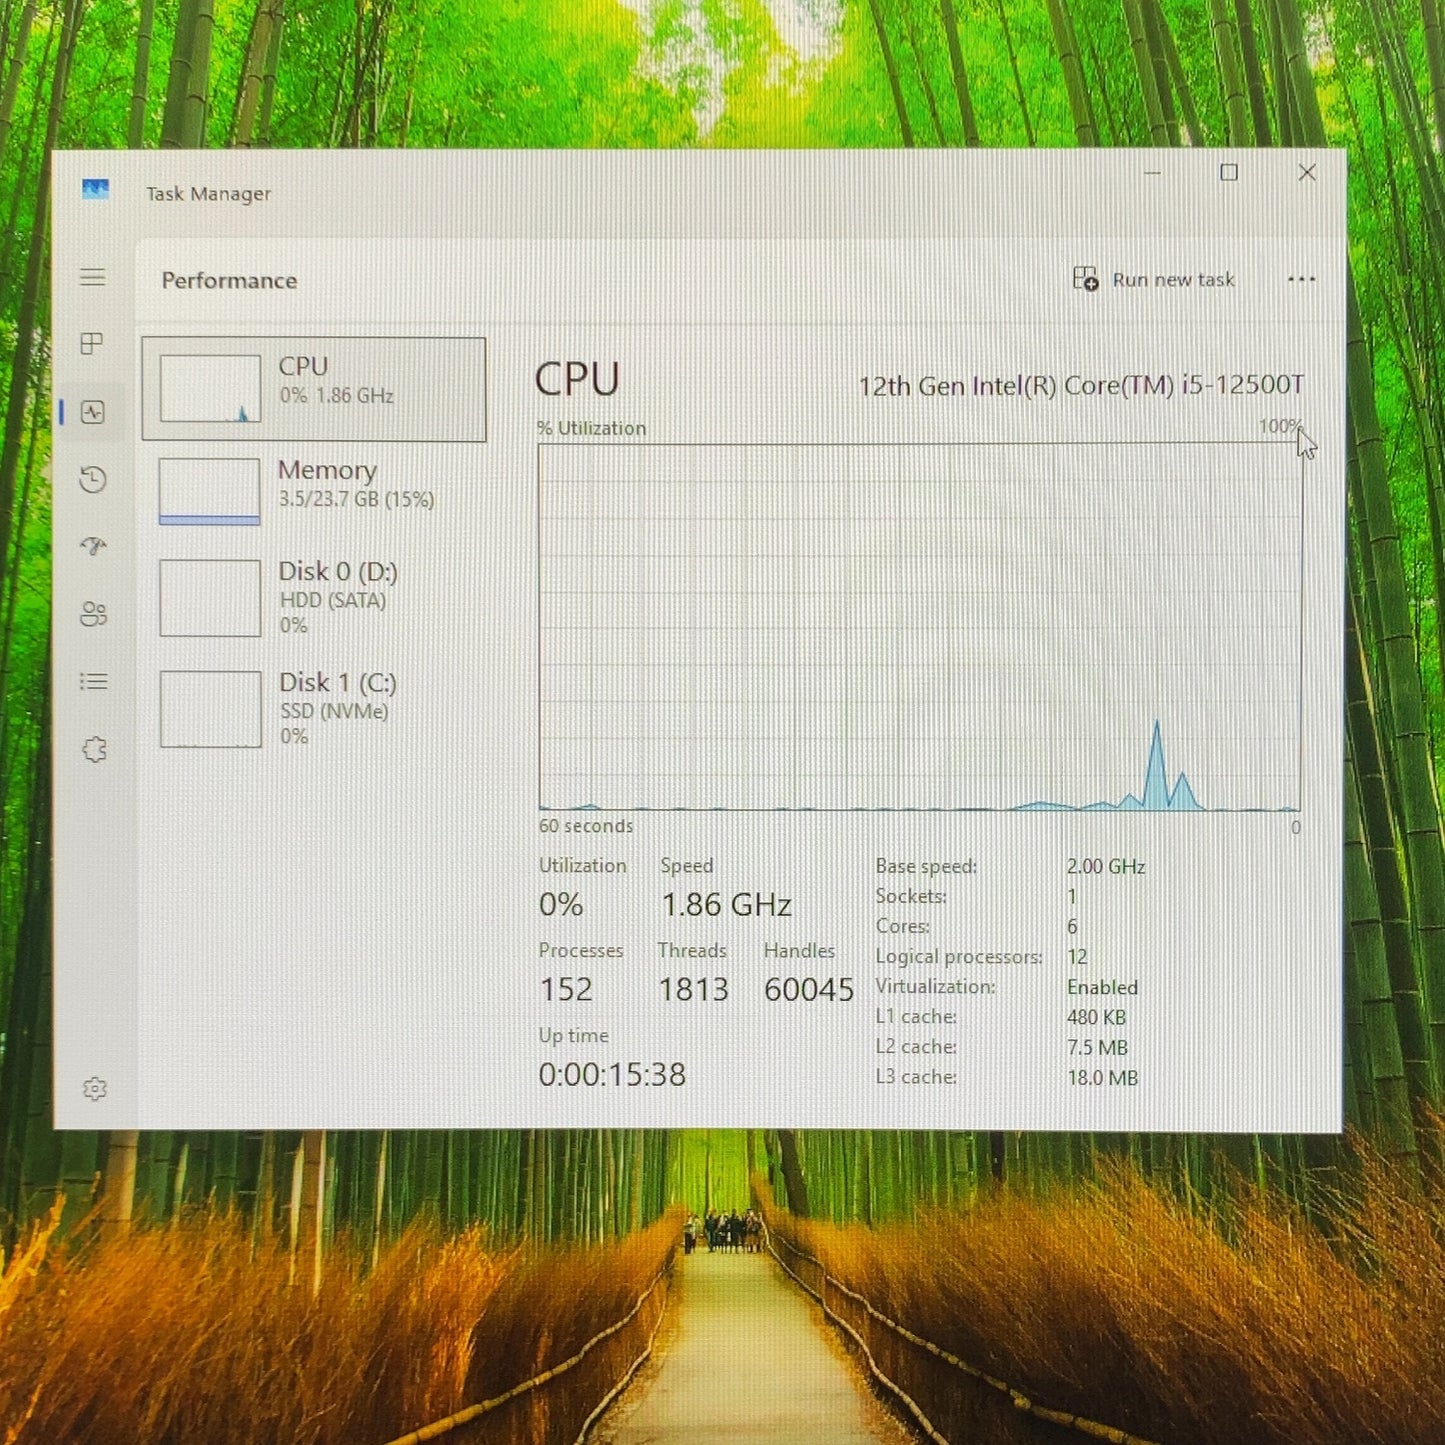Open the Services page icon
Image resolution: width=1445 pixels, height=1445 pixels.
pyautogui.click(x=94, y=749)
